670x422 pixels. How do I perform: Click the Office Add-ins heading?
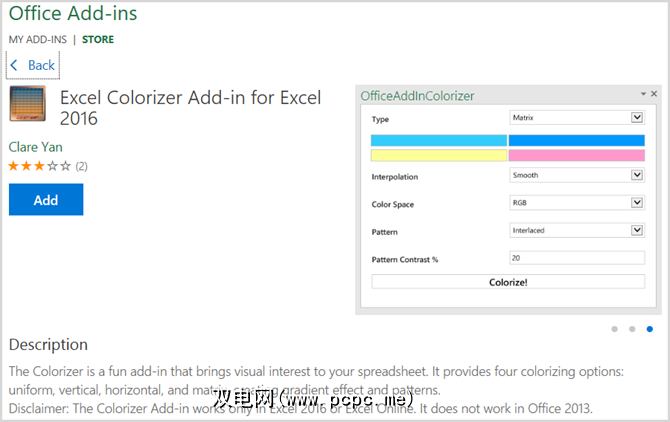(x=73, y=13)
